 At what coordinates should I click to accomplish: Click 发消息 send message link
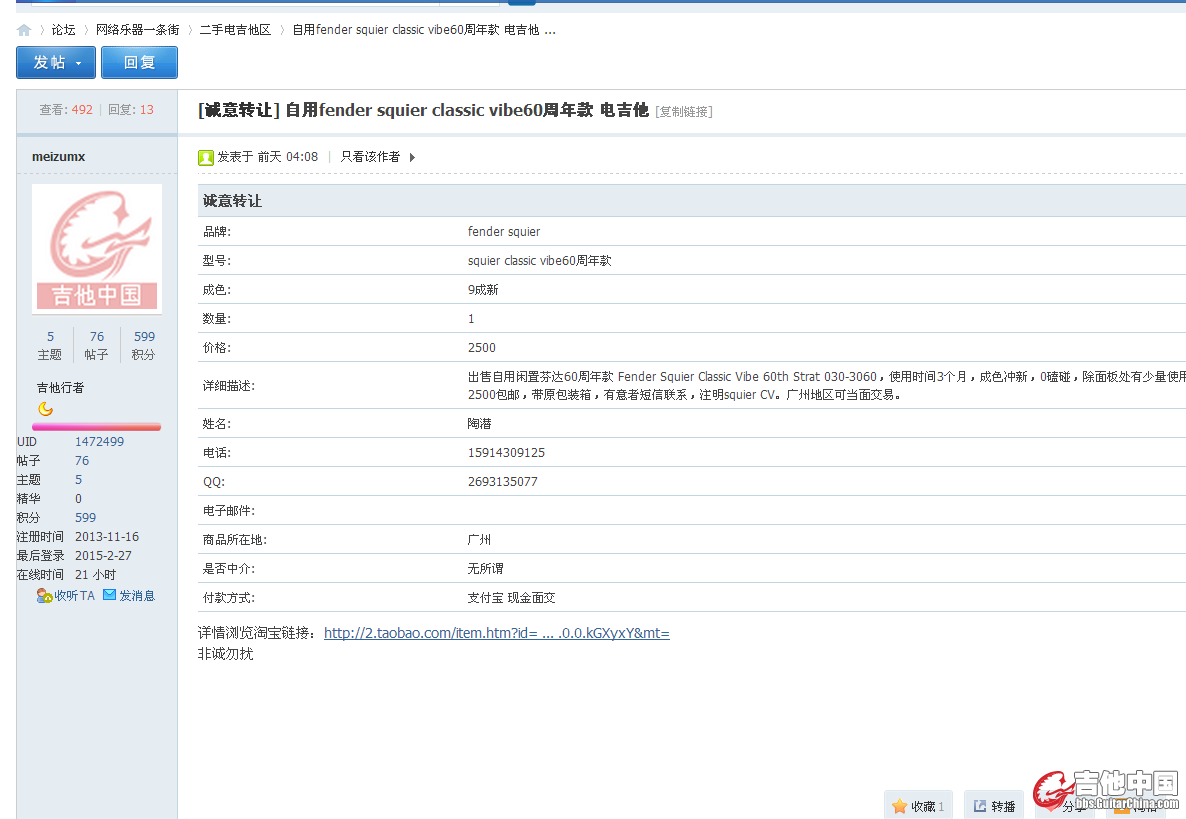[x=137, y=596]
